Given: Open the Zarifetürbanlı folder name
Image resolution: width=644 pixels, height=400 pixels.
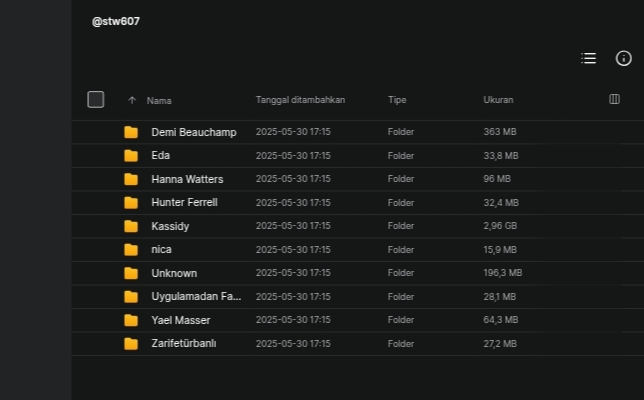Looking at the screenshot, I should pos(184,343).
